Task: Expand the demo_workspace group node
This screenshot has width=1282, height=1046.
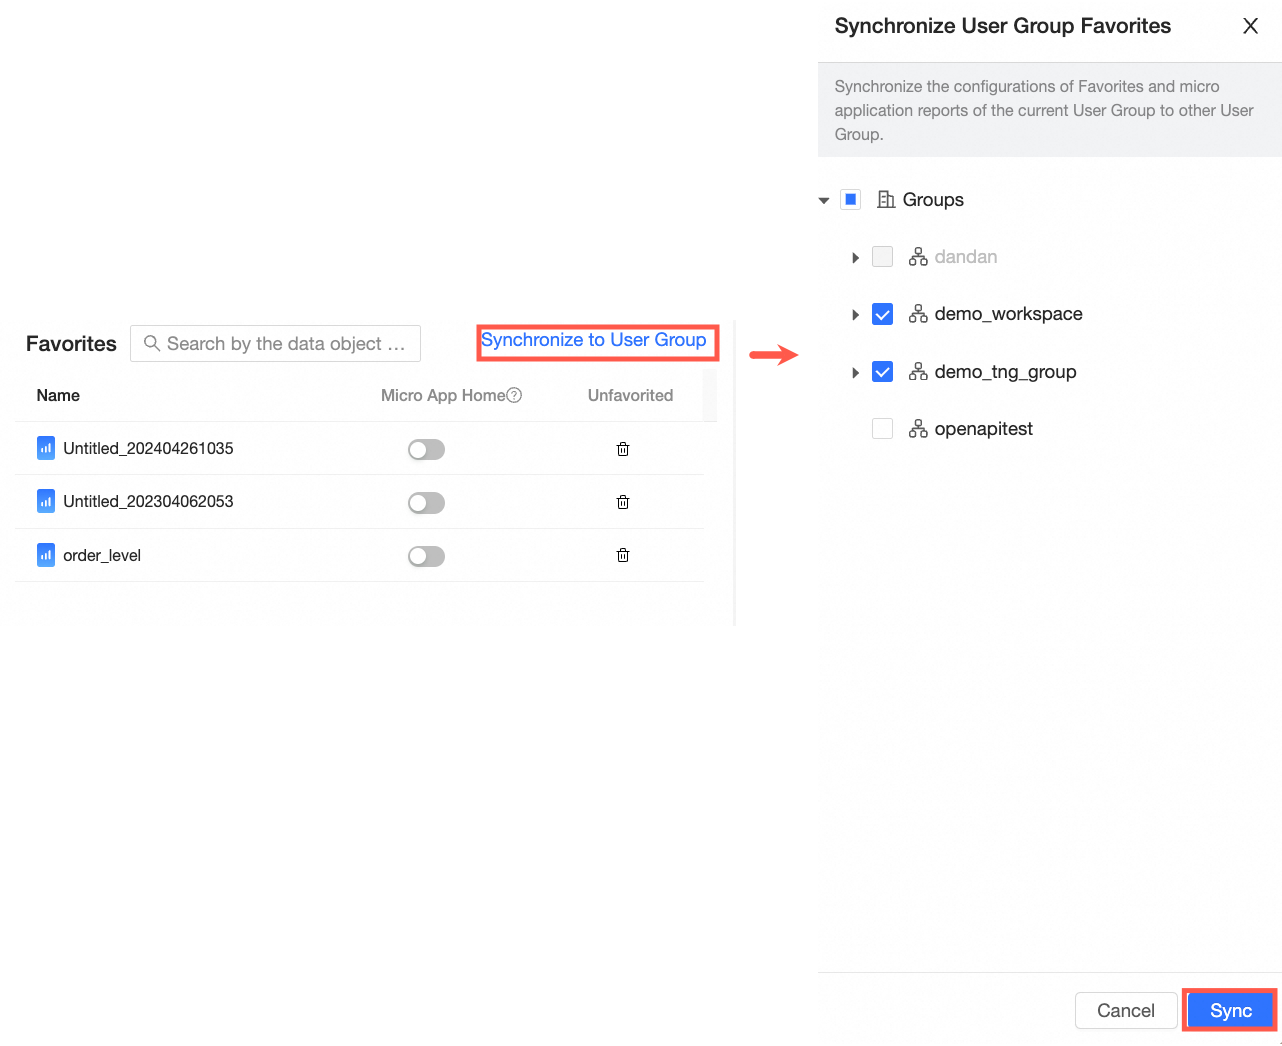Action: point(855,315)
